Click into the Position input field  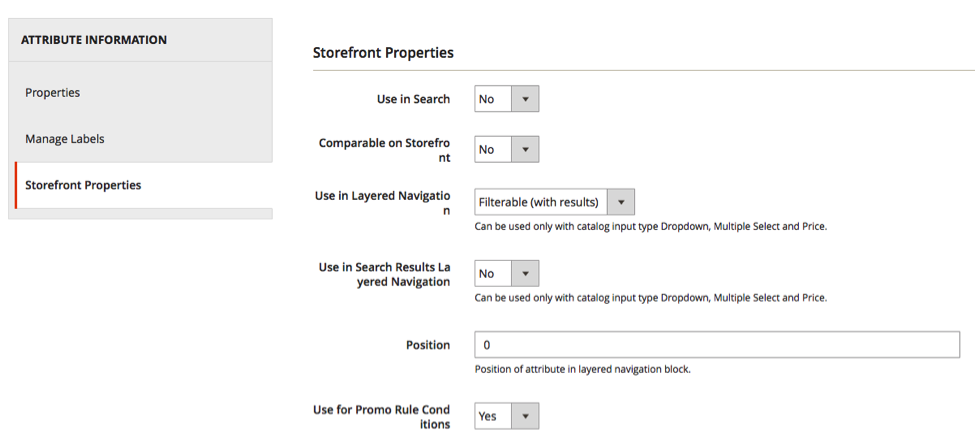(717, 345)
